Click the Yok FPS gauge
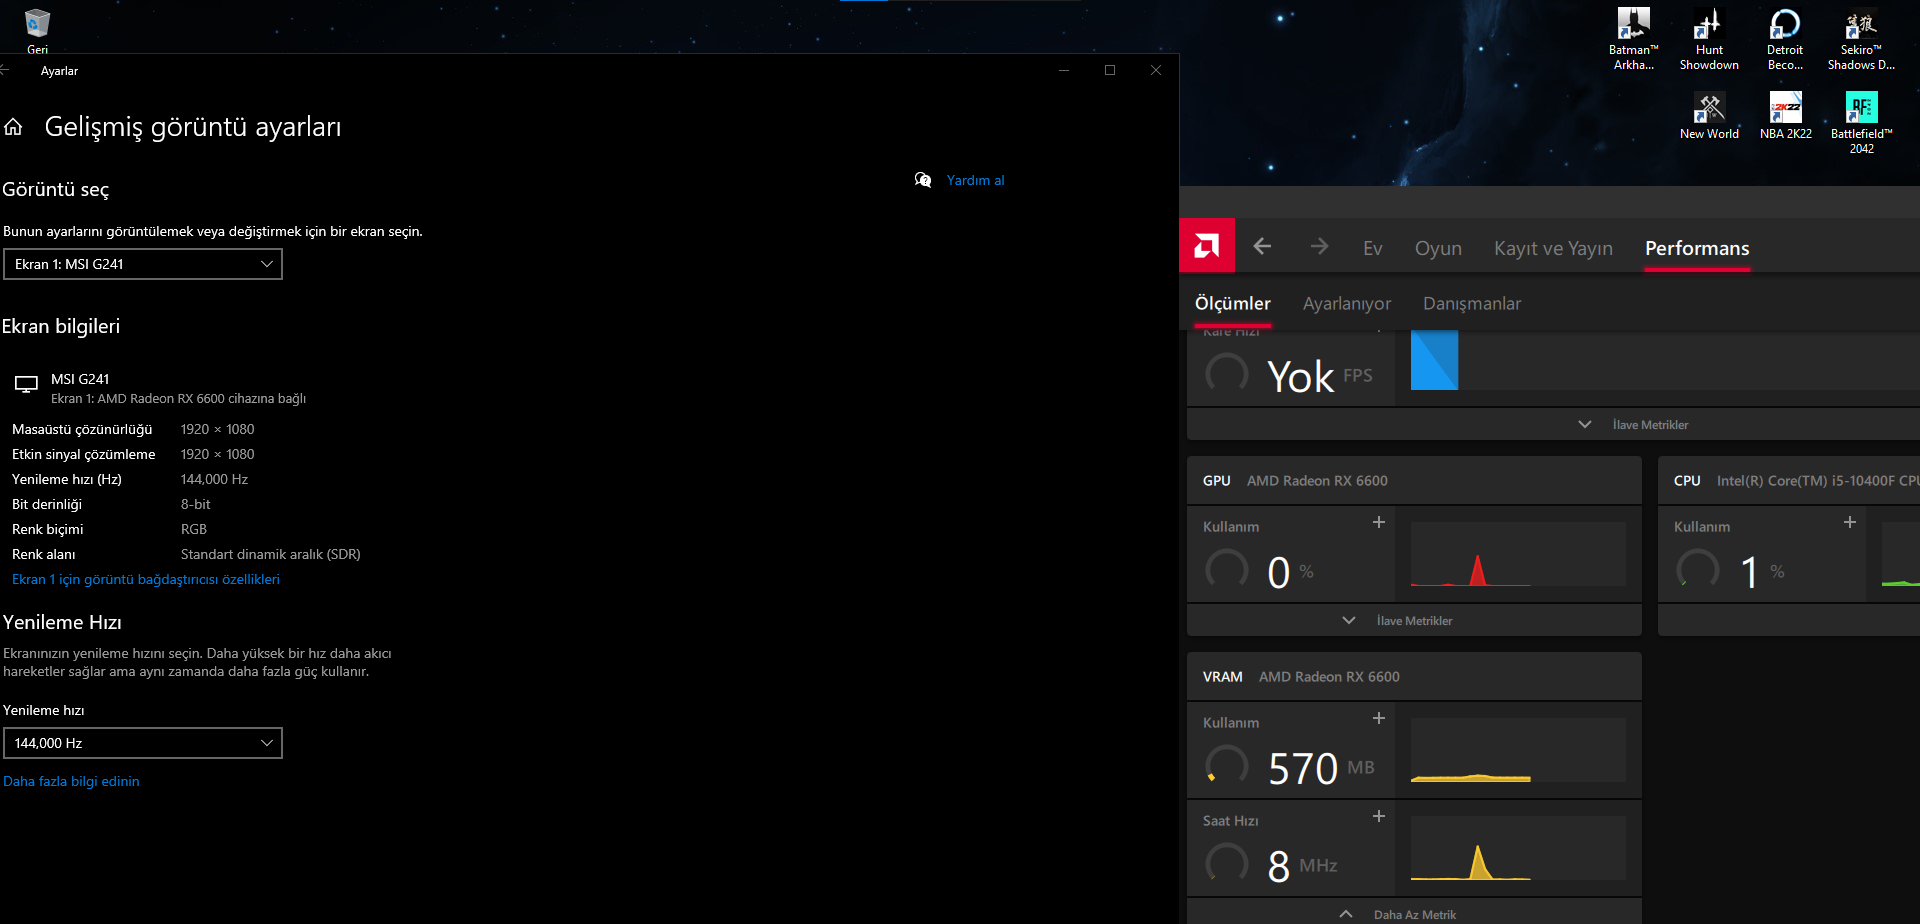This screenshot has width=1920, height=924. [x=1227, y=374]
